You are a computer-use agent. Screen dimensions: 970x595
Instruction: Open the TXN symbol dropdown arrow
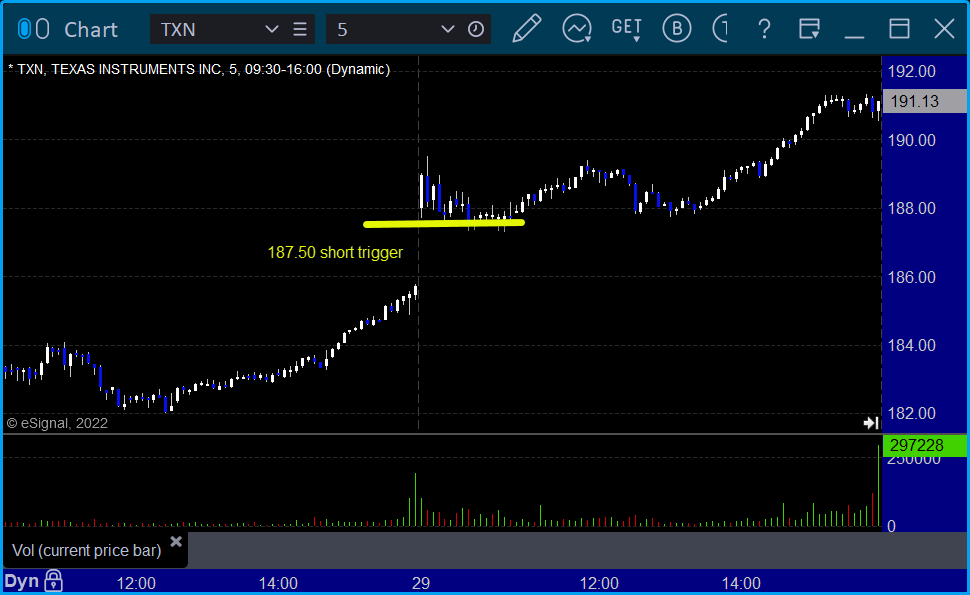pyautogui.click(x=271, y=29)
